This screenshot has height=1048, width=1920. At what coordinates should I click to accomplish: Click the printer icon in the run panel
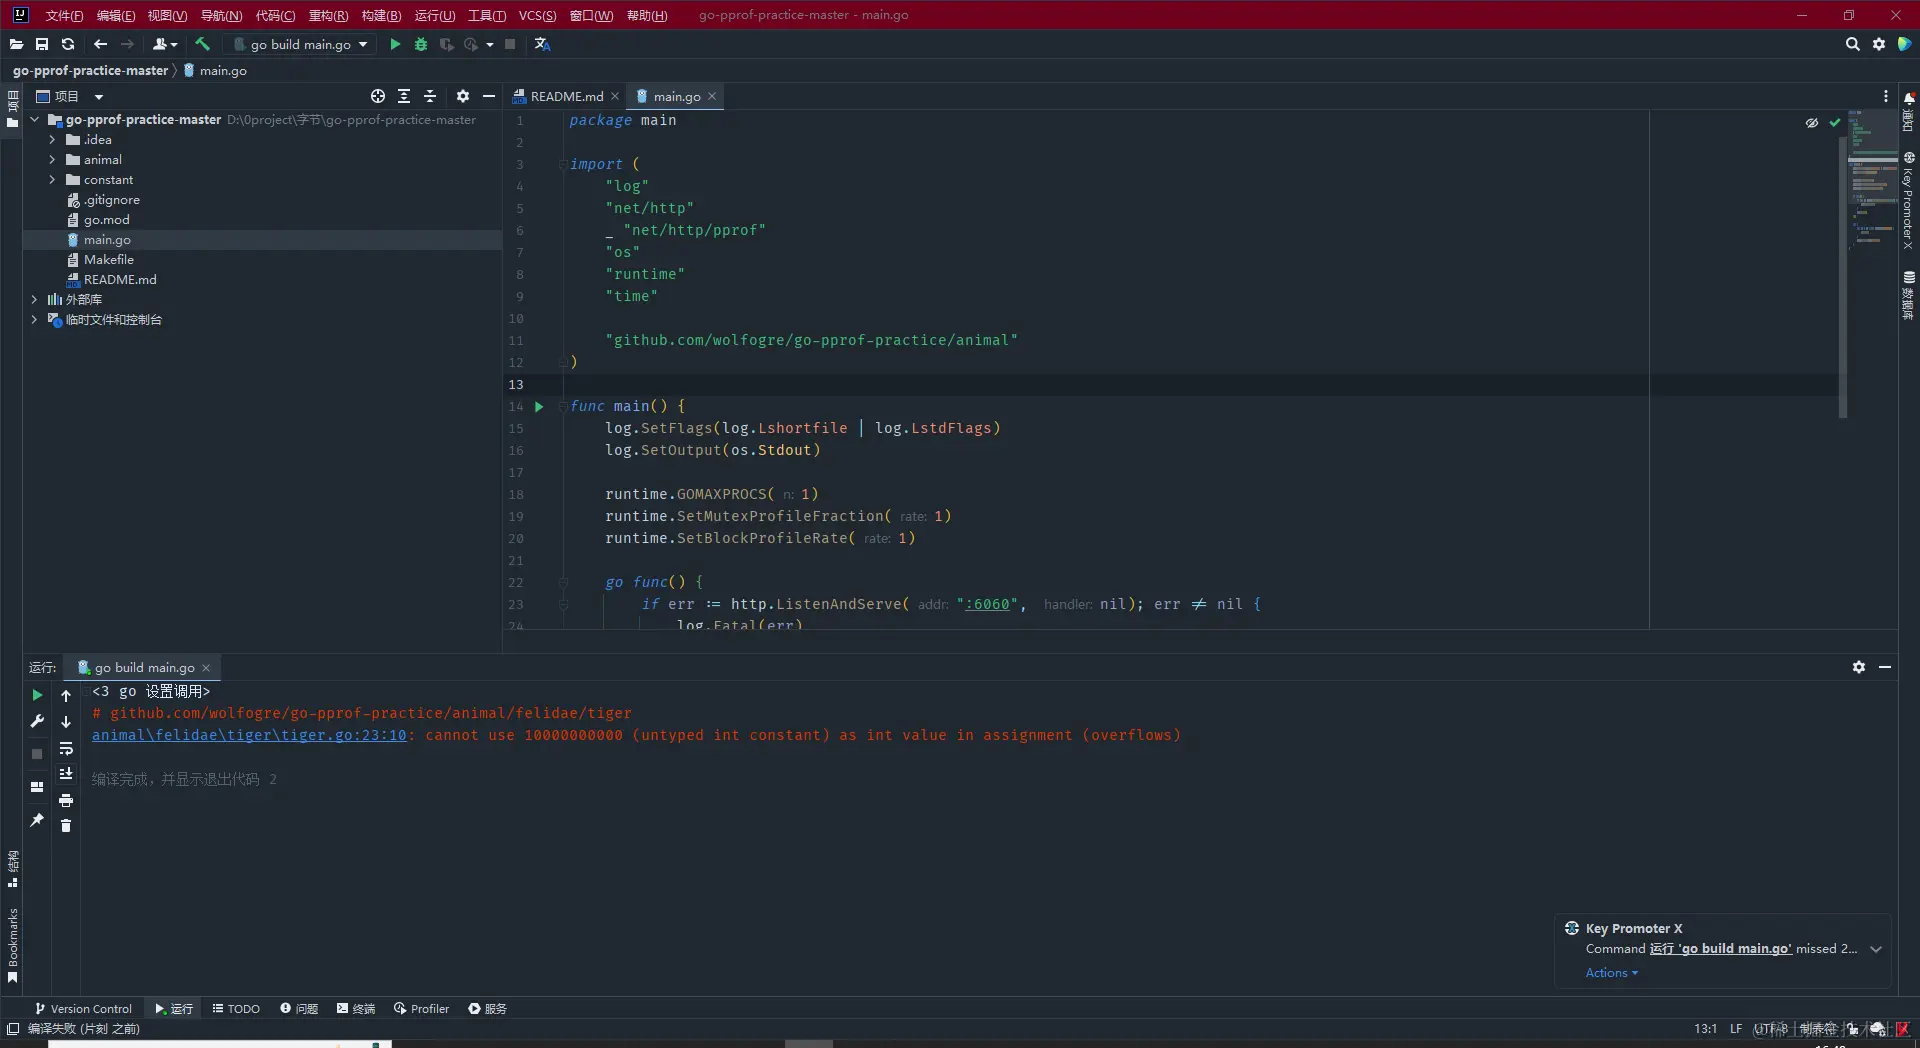[66, 800]
